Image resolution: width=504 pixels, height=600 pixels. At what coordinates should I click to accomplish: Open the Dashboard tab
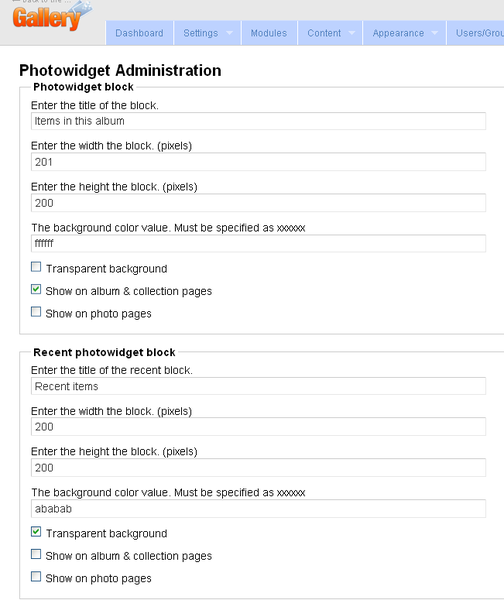[139, 33]
